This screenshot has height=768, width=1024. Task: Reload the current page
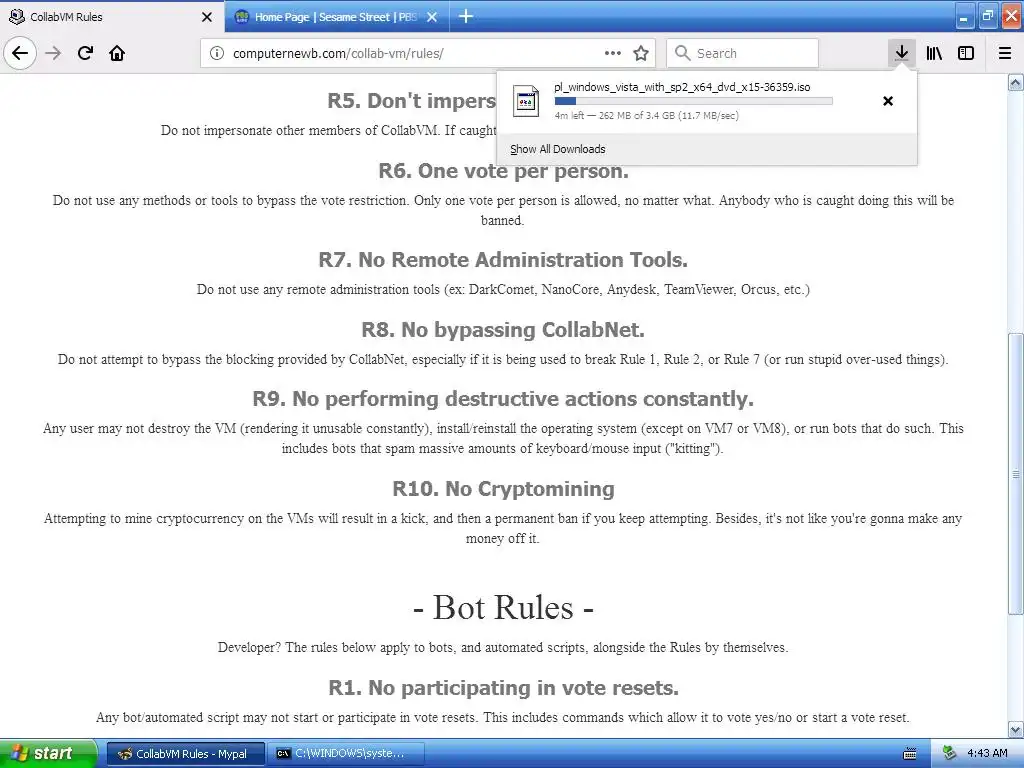click(85, 53)
